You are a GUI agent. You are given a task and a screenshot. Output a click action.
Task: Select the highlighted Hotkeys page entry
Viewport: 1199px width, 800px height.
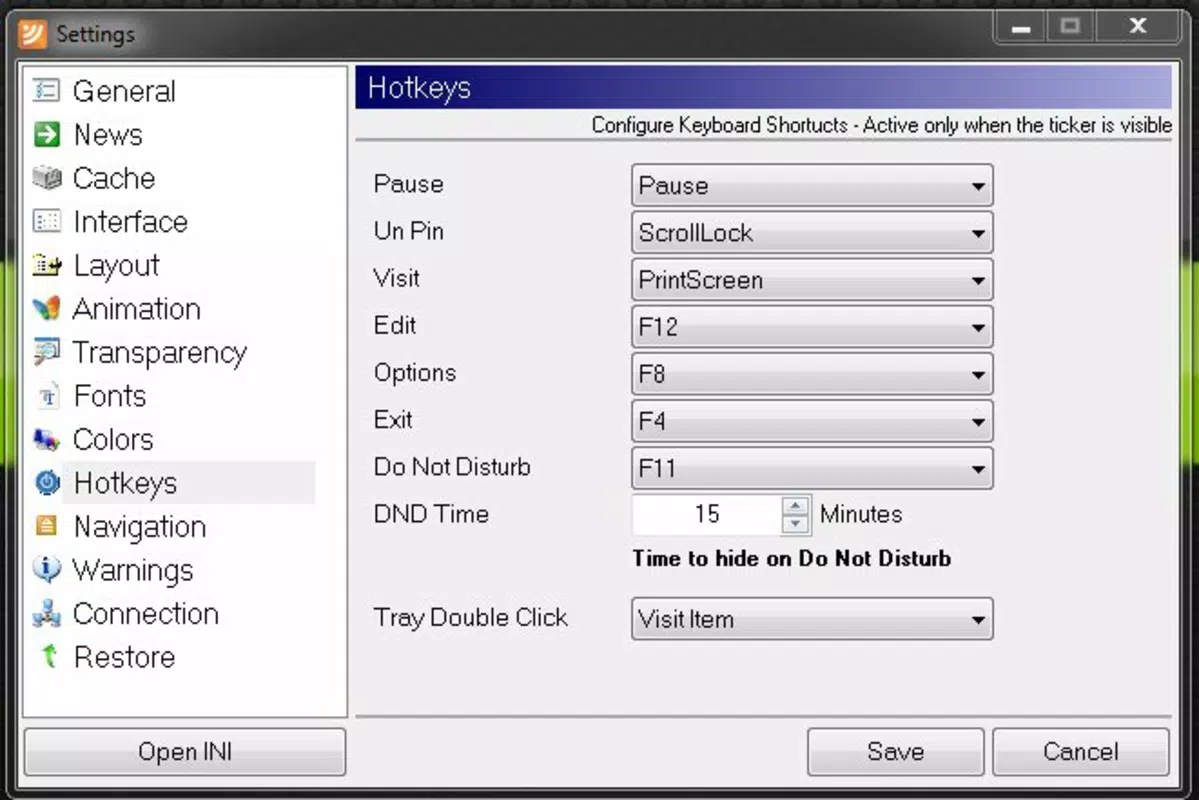pos(189,483)
